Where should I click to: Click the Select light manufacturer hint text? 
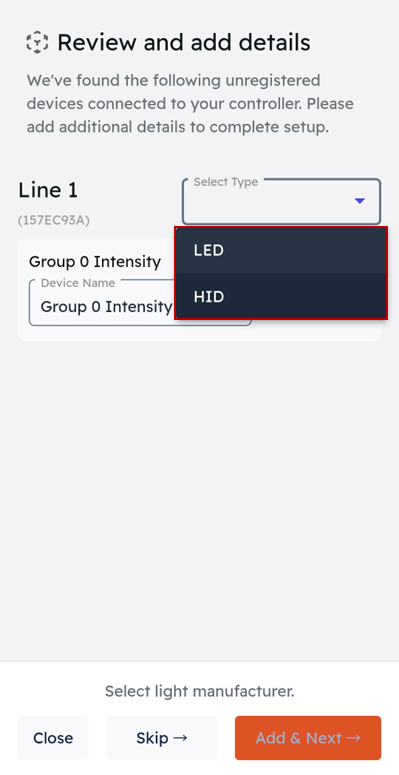point(199,691)
